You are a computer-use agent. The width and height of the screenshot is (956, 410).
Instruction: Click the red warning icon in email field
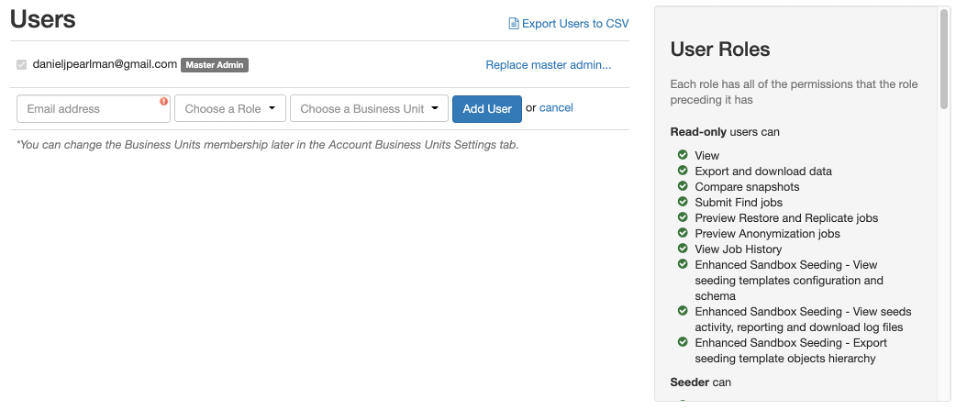164,101
